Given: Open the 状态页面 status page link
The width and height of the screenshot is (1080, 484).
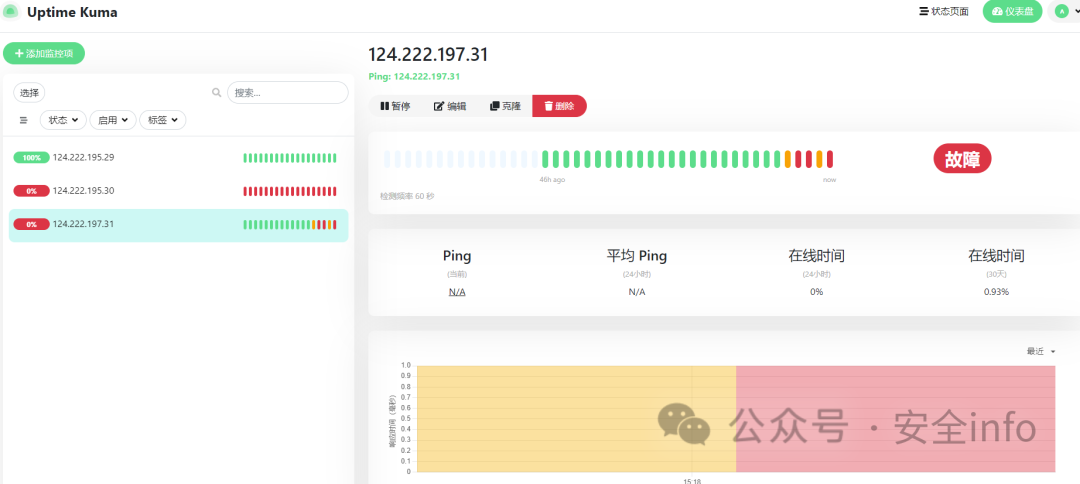Looking at the screenshot, I should 943,12.
